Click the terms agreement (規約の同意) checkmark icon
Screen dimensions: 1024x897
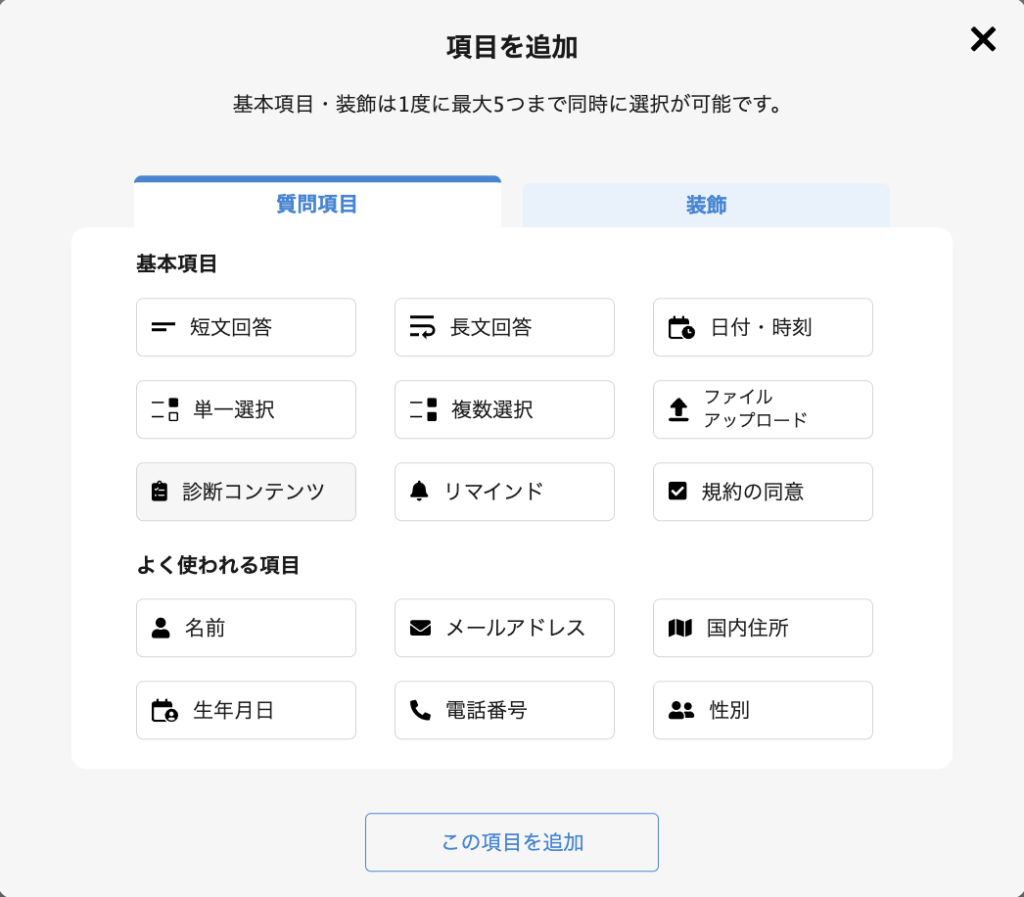pyautogui.click(x=678, y=491)
